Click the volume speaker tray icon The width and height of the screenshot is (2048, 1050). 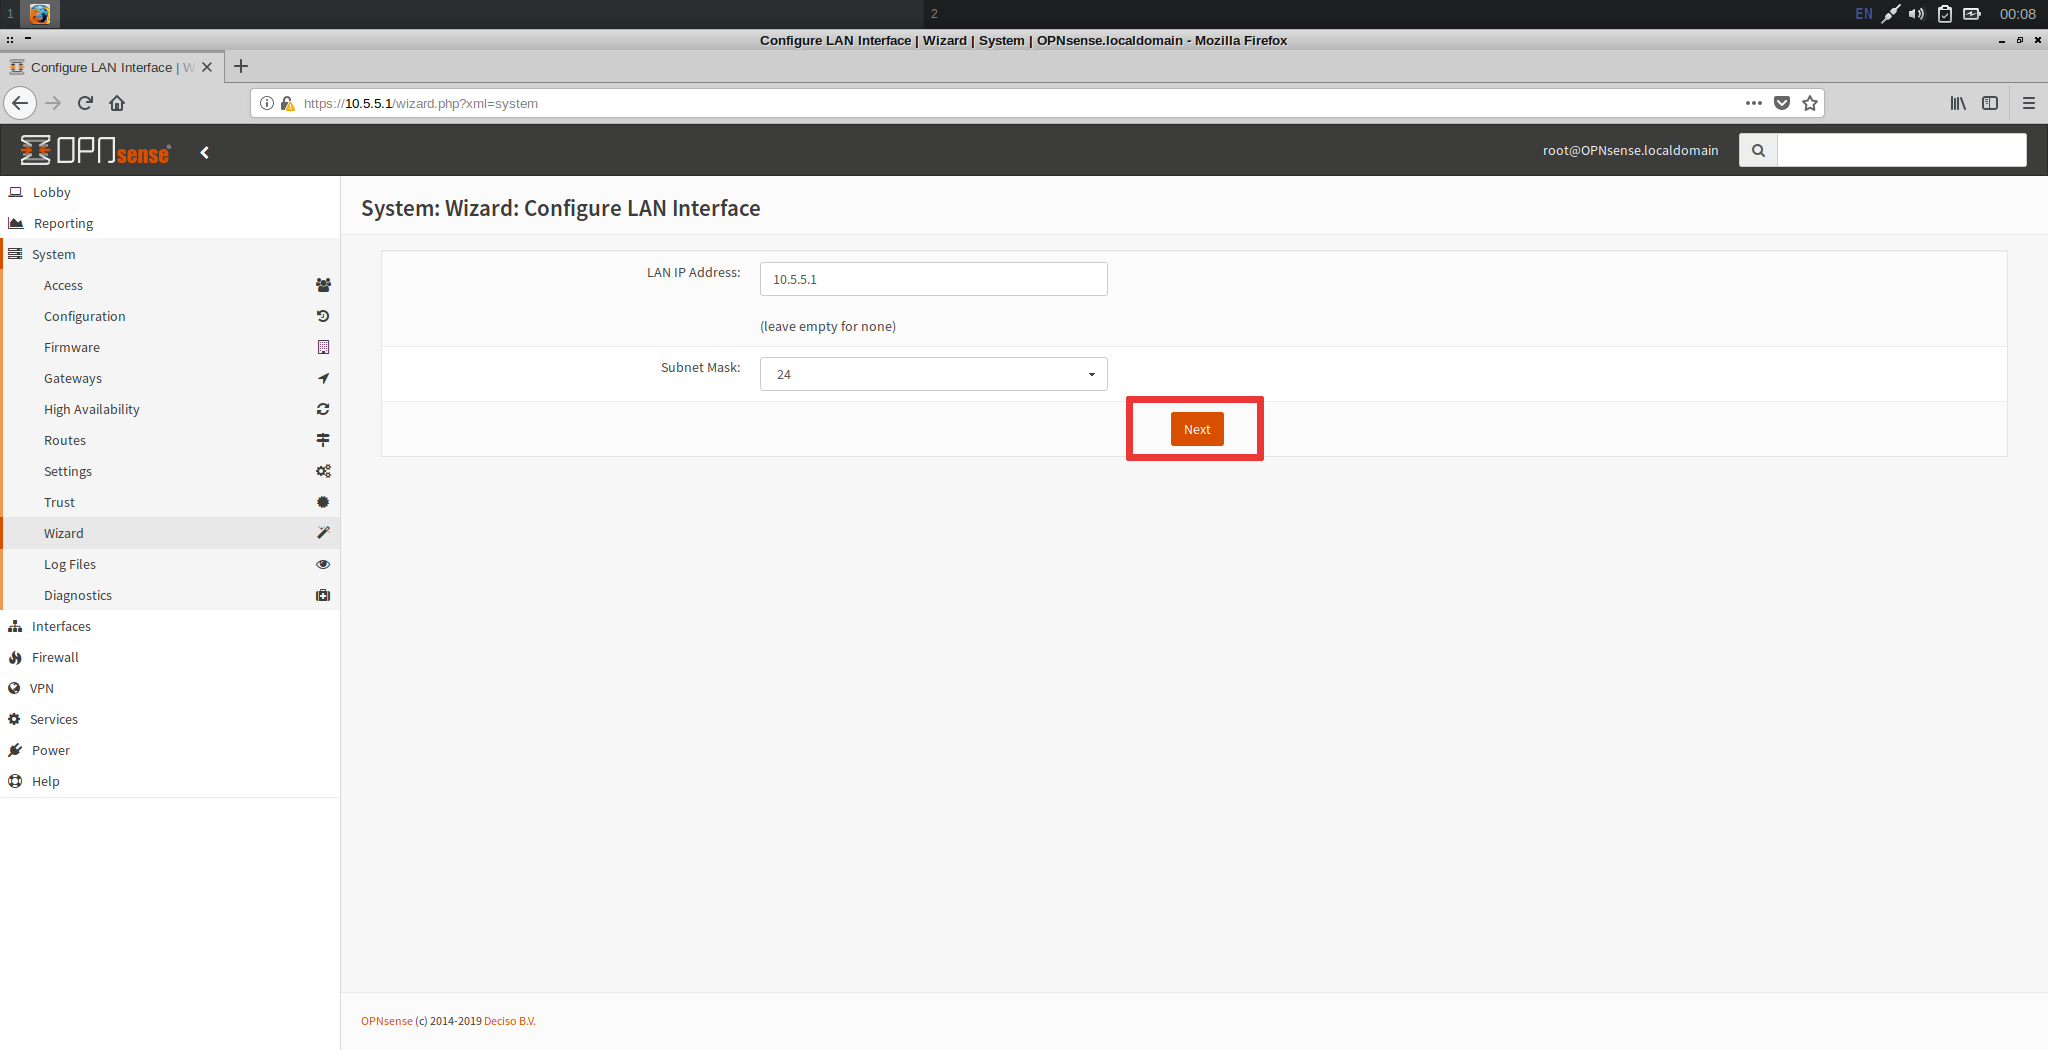point(1916,14)
